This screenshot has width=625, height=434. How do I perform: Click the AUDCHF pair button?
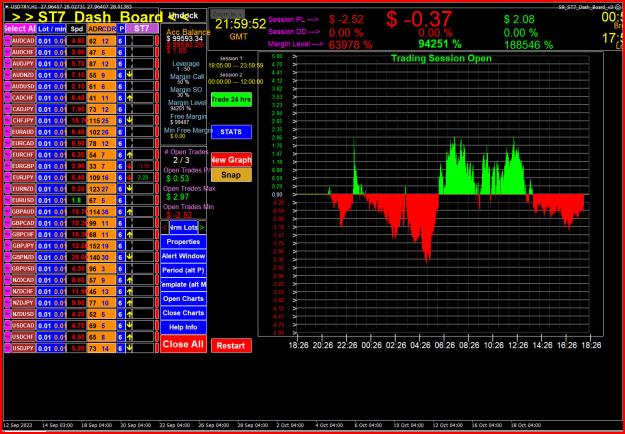click(23, 52)
